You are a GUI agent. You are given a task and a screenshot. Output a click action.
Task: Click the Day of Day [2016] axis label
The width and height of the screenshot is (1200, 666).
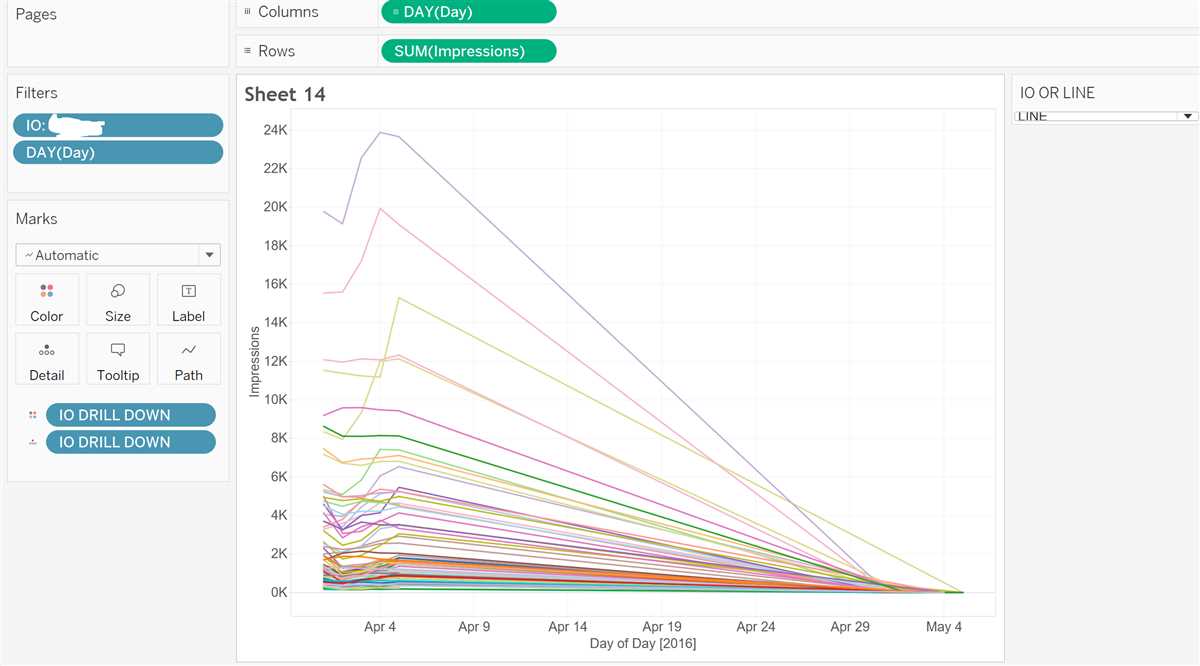pyautogui.click(x=644, y=643)
